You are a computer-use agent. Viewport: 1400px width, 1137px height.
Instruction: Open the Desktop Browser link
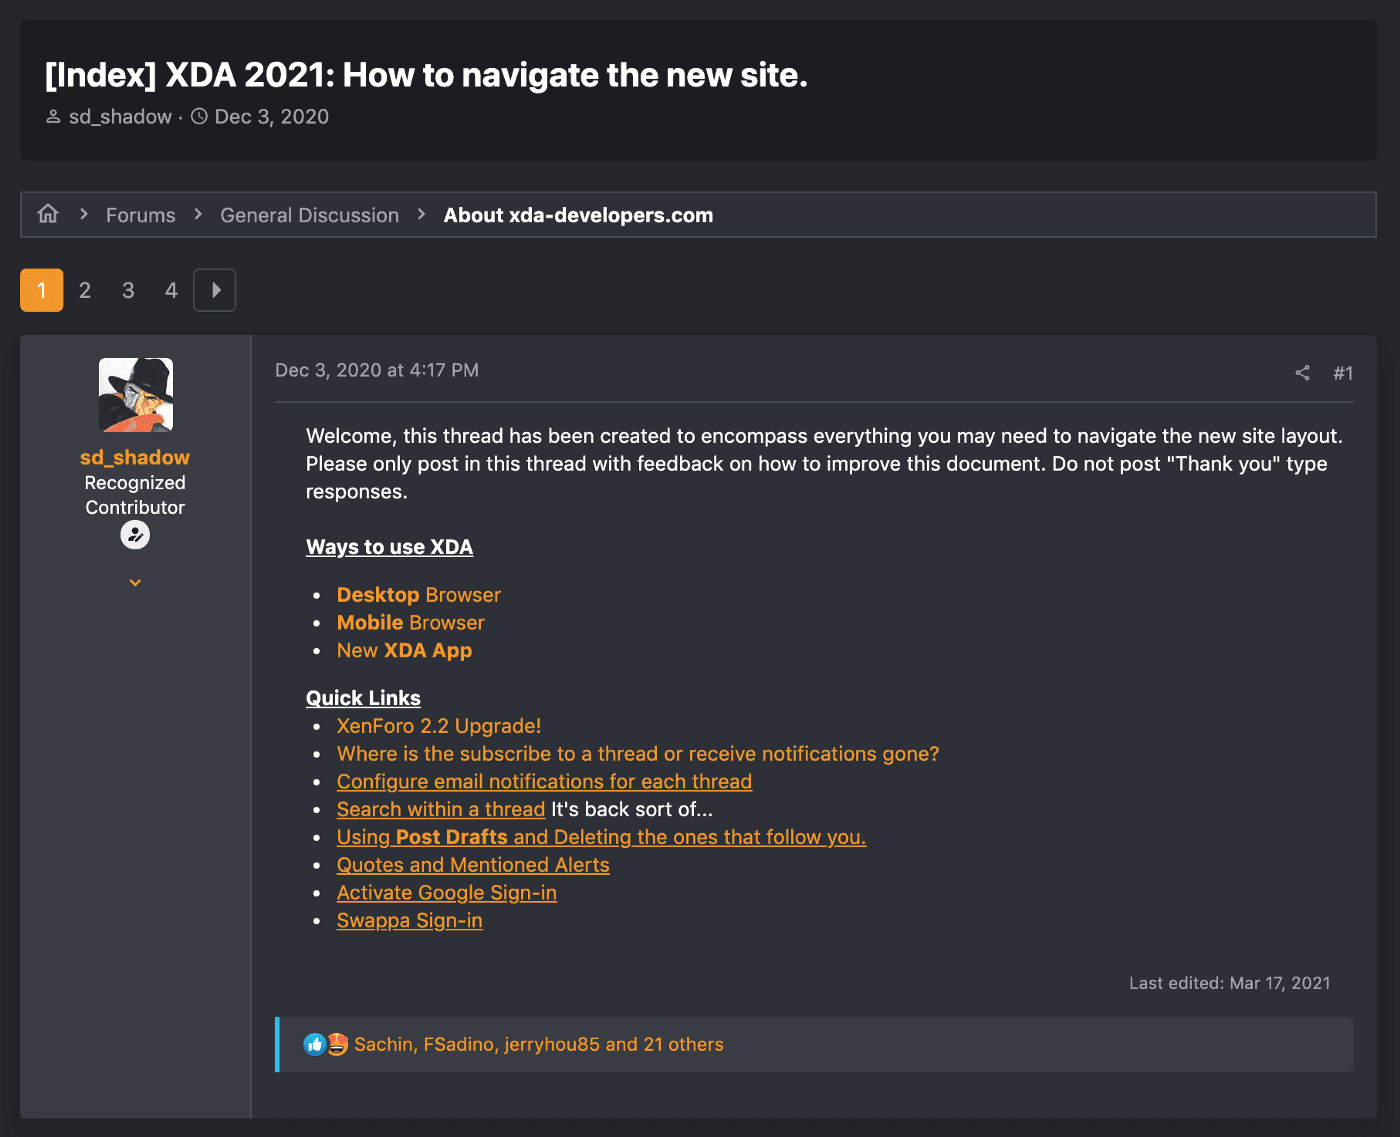click(x=418, y=595)
